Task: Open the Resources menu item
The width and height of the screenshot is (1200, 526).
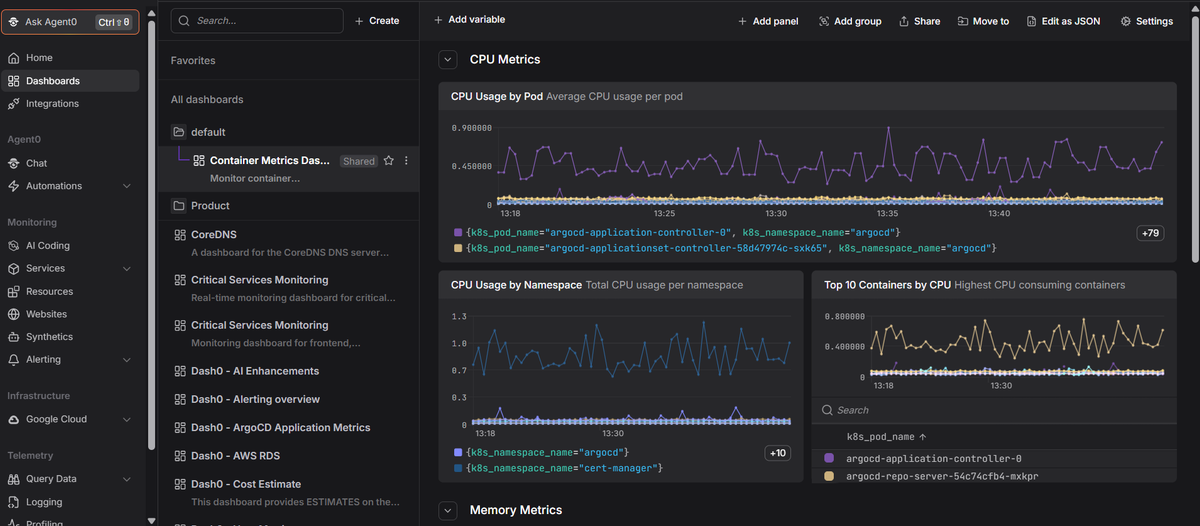Action: pos(70,292)
